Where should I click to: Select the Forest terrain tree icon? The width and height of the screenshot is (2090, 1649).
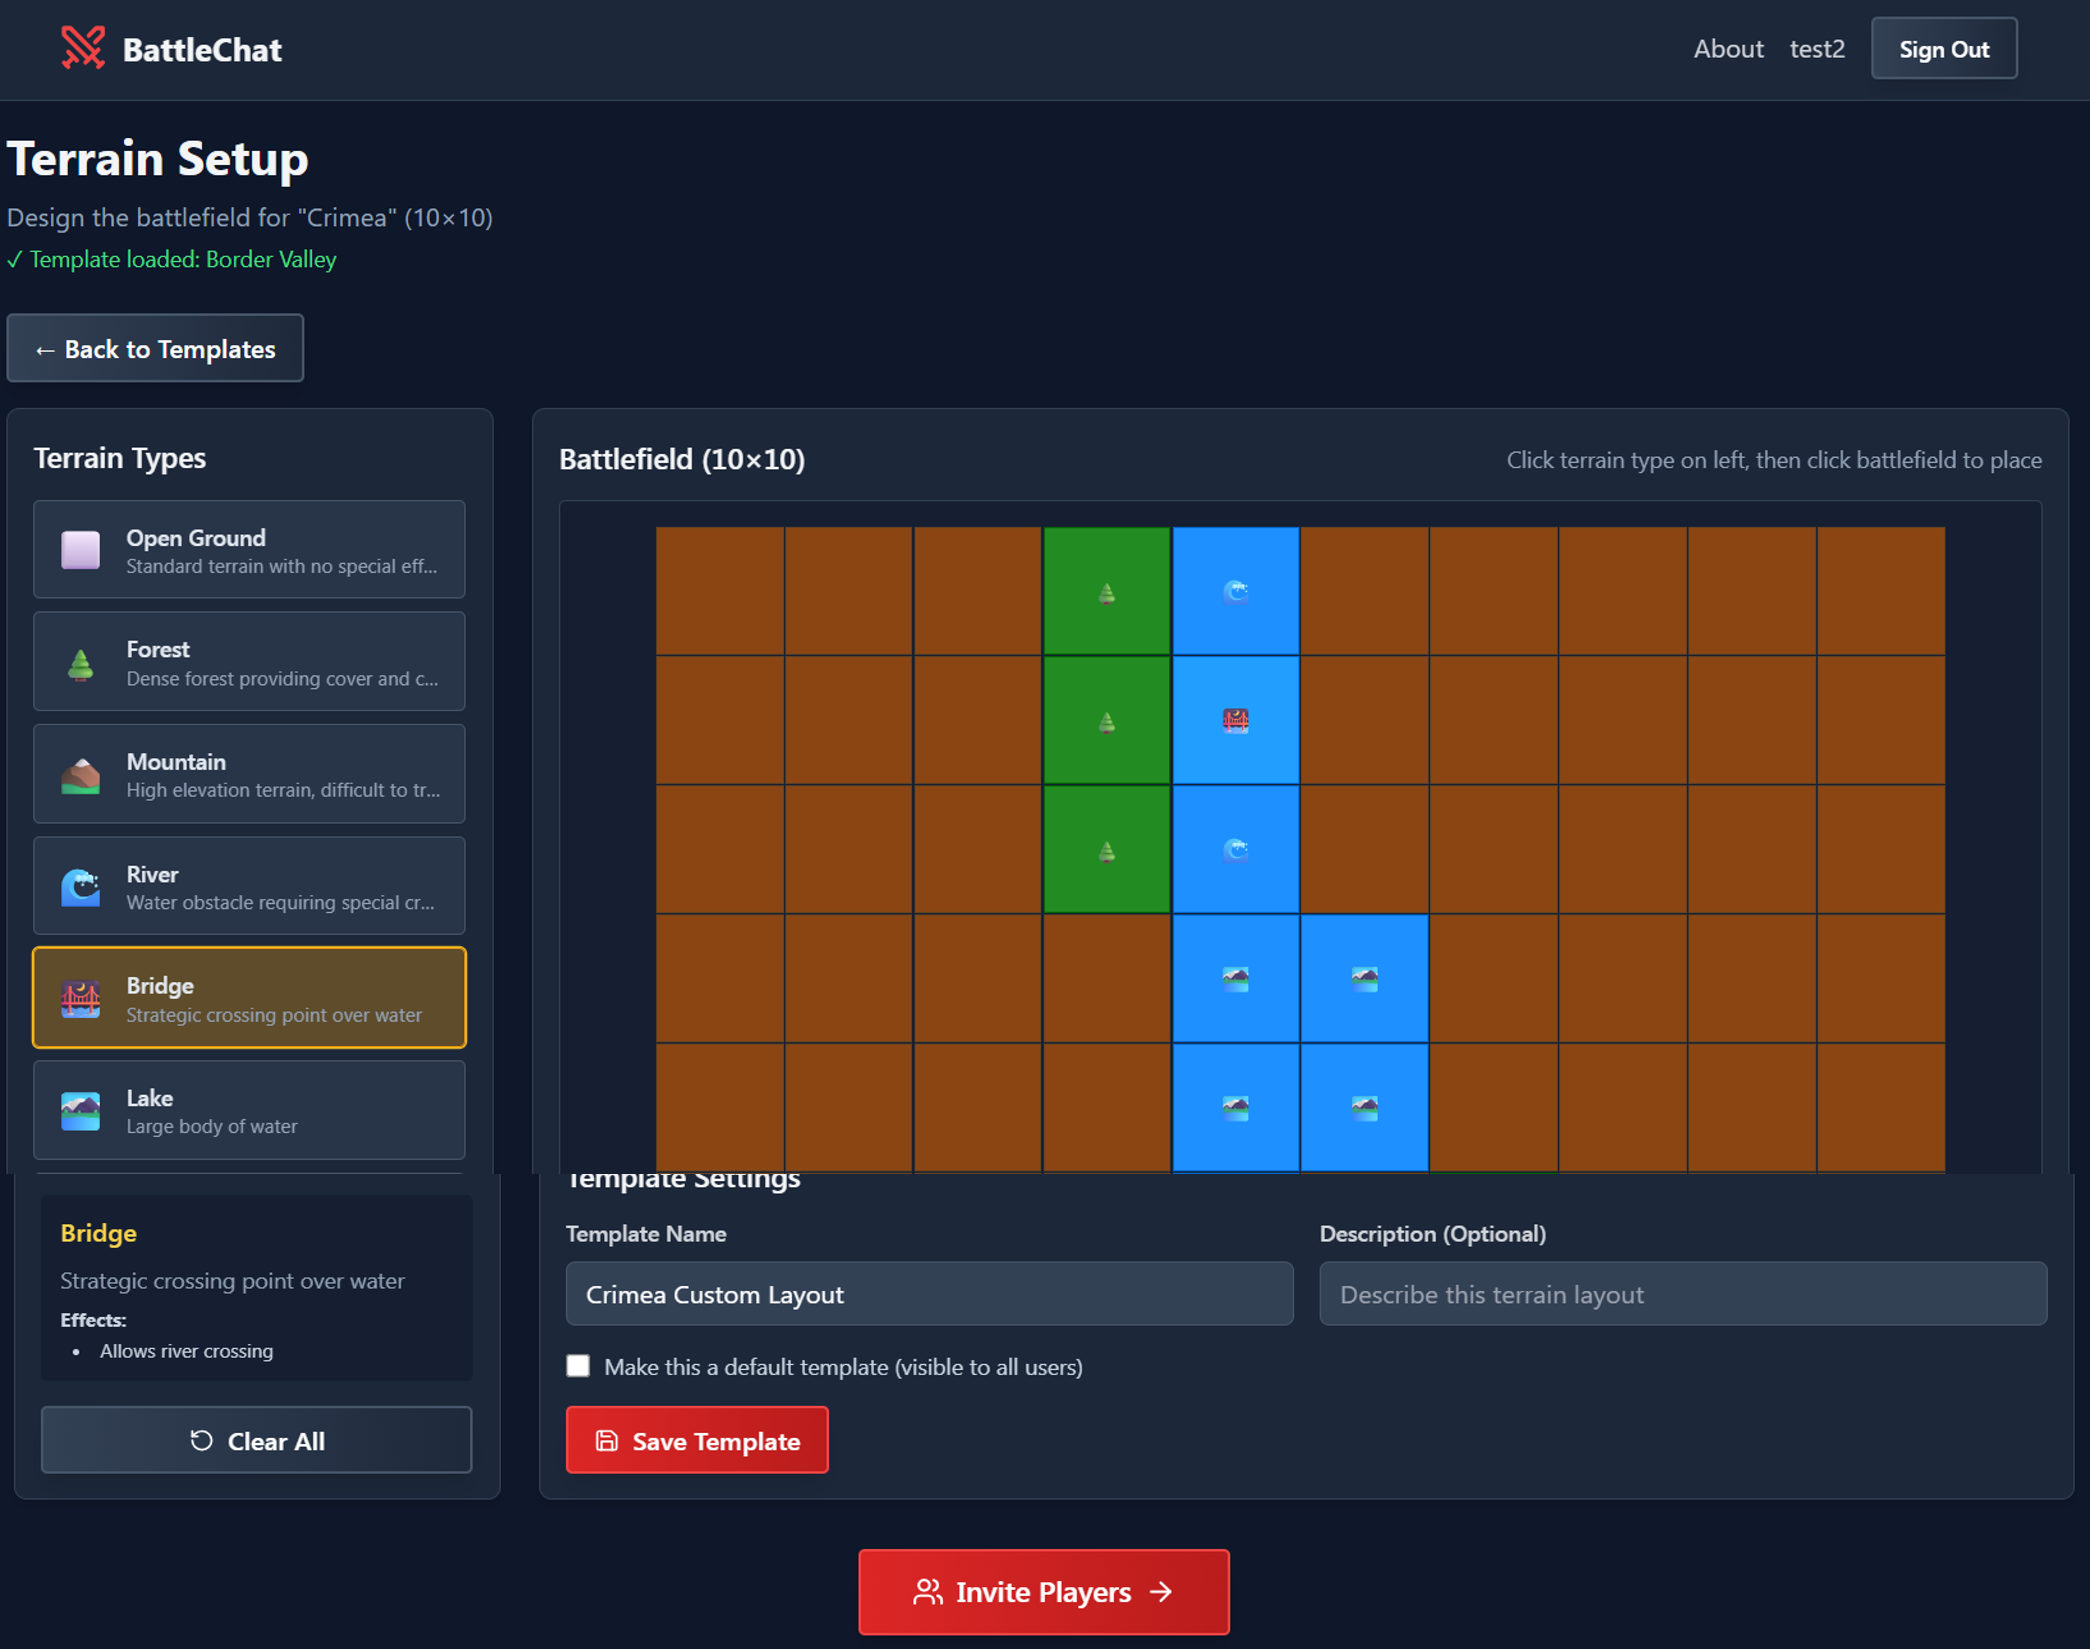[x=81, y=663]
